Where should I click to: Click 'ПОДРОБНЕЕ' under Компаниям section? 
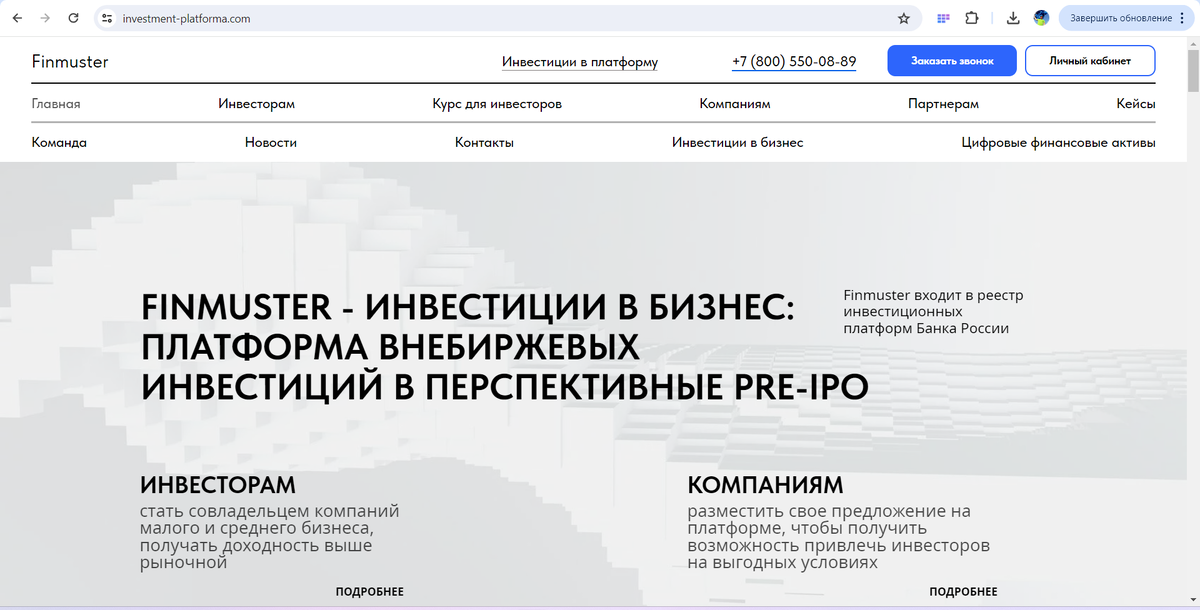(x=963, y=592)
